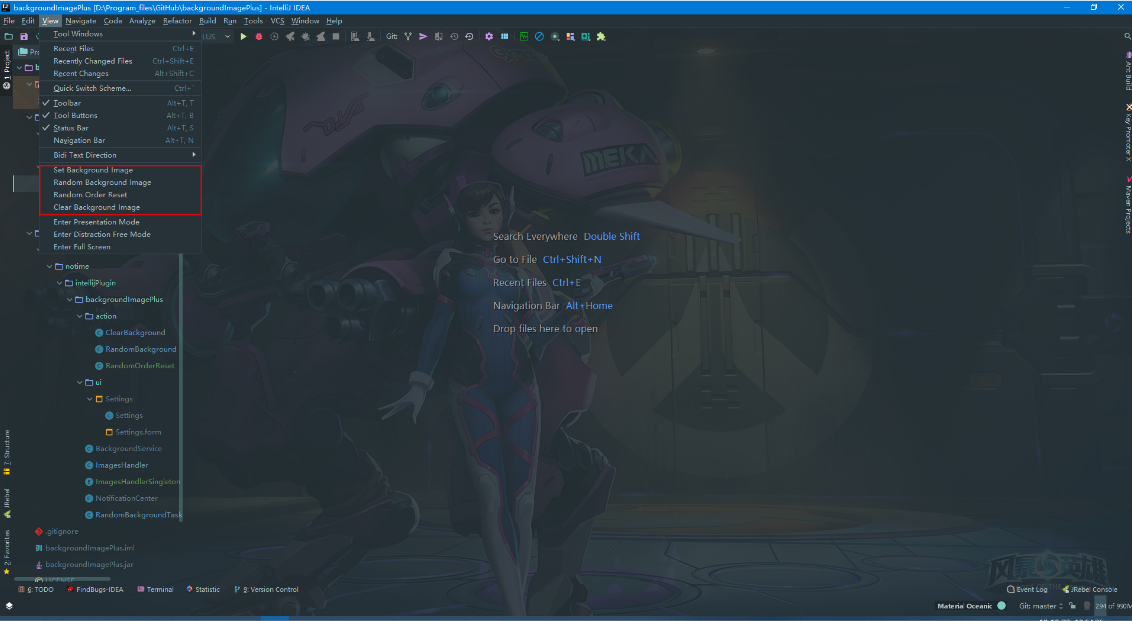Click the open folder icon in toolbar

click(x=9, y=36)
